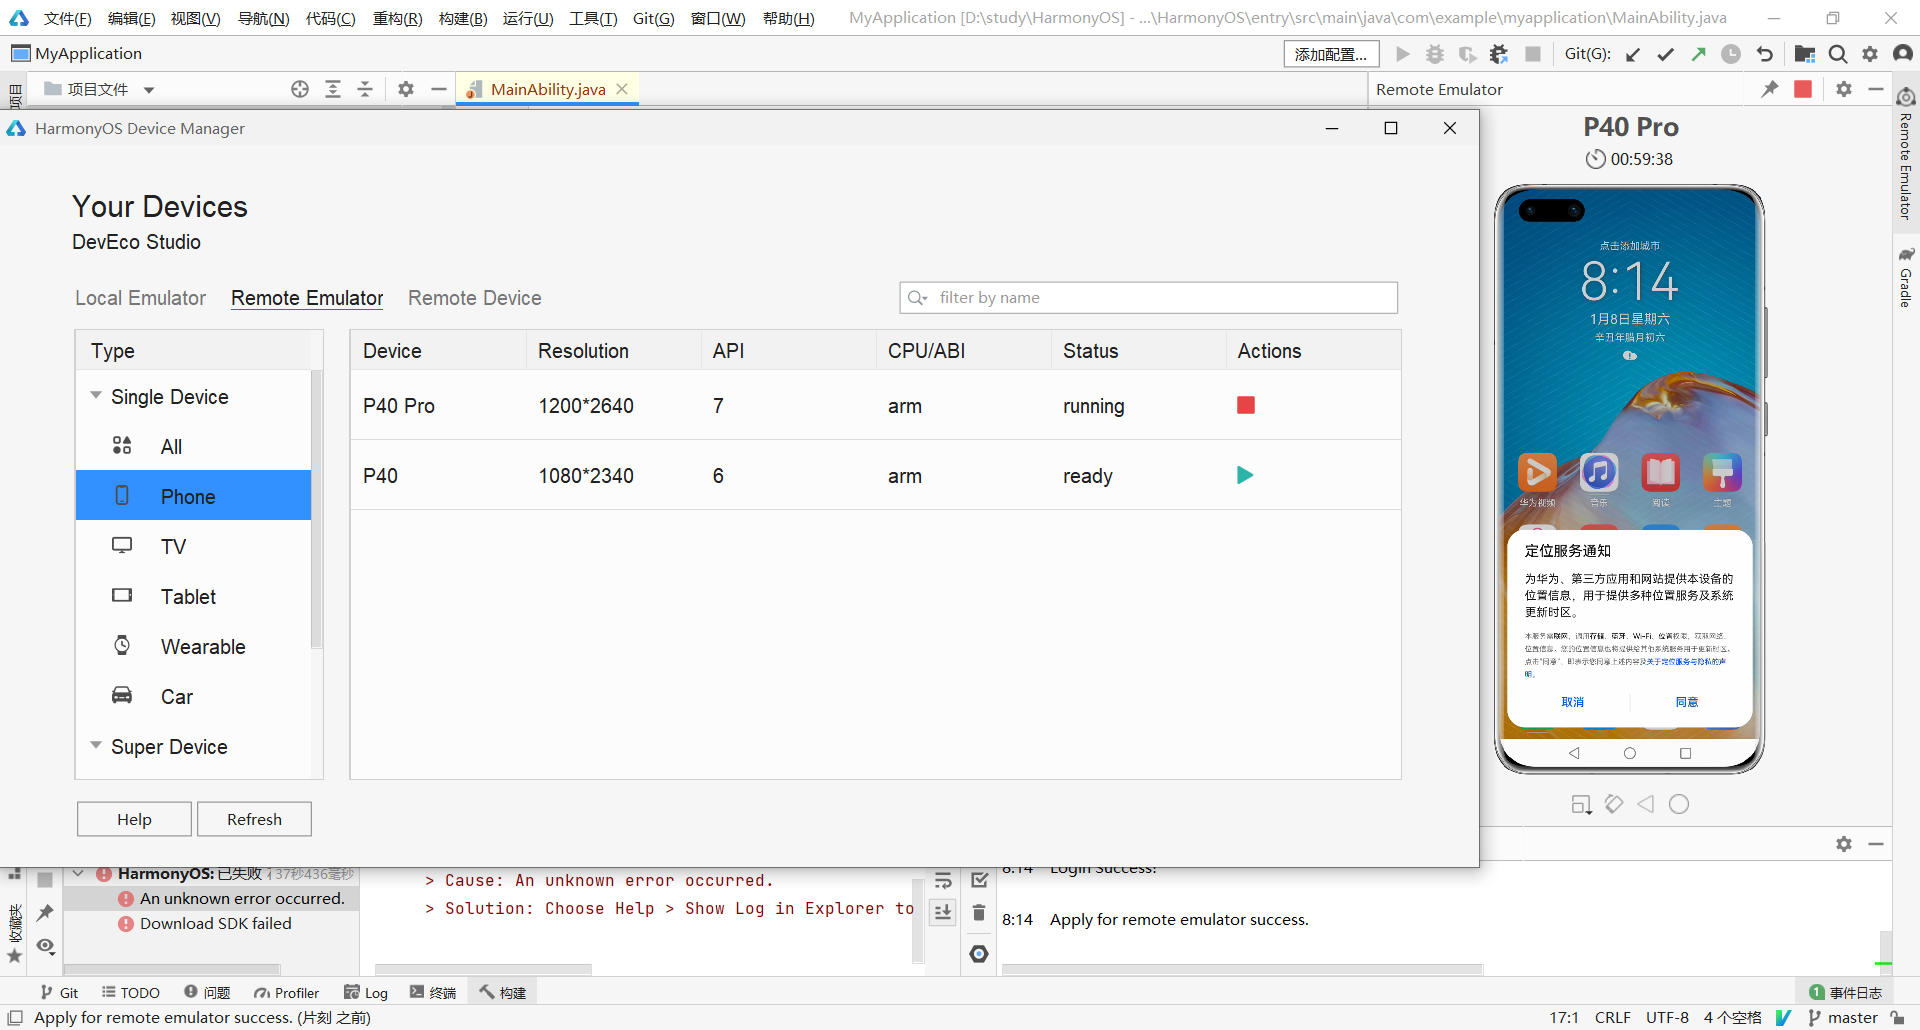
Task: Collapse the HarmonyOS build failed node
Action: pyautogui.click(x=78, y=873)
